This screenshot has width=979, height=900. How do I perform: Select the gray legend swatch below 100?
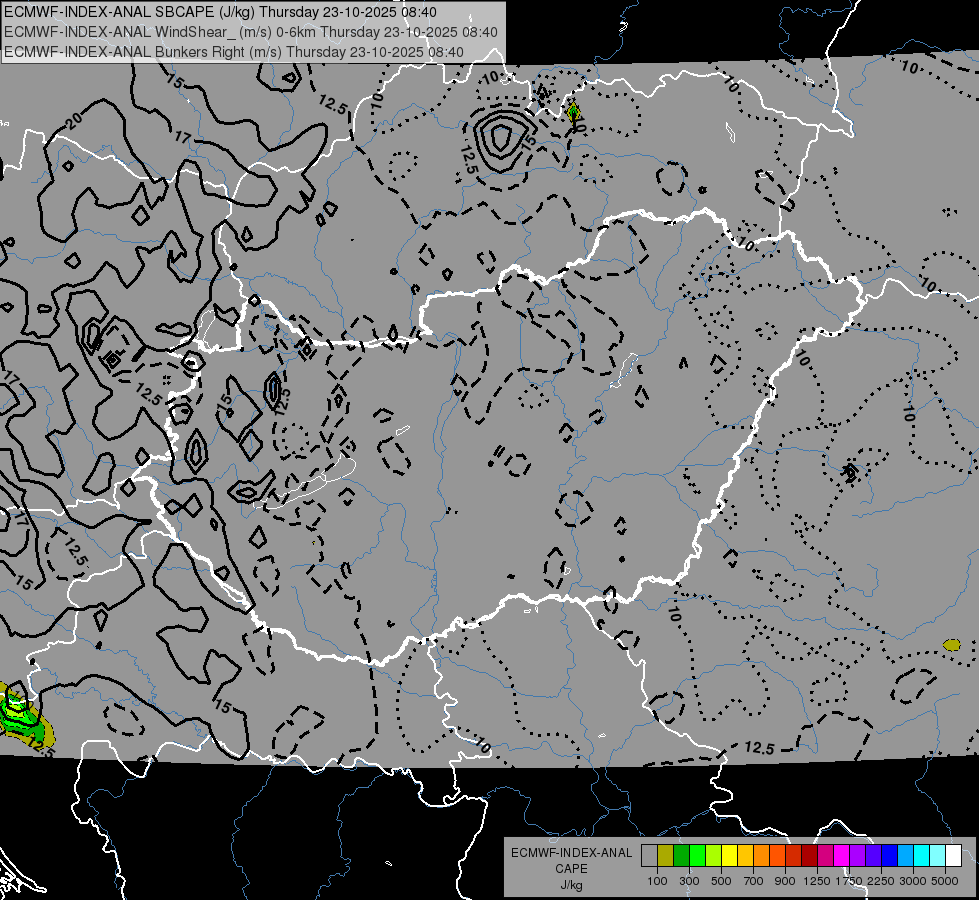649,855
